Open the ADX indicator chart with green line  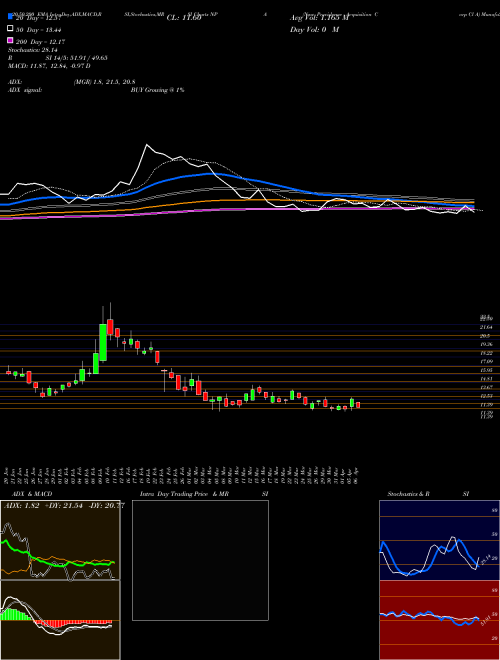(x=60, y=540)
